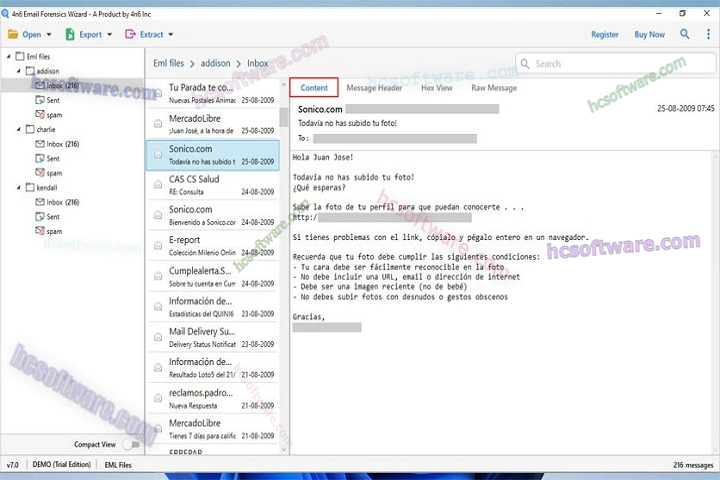This screenshot has width=720, height=480.
Task: Click addison breadcrumb
Action: [215, 63]
